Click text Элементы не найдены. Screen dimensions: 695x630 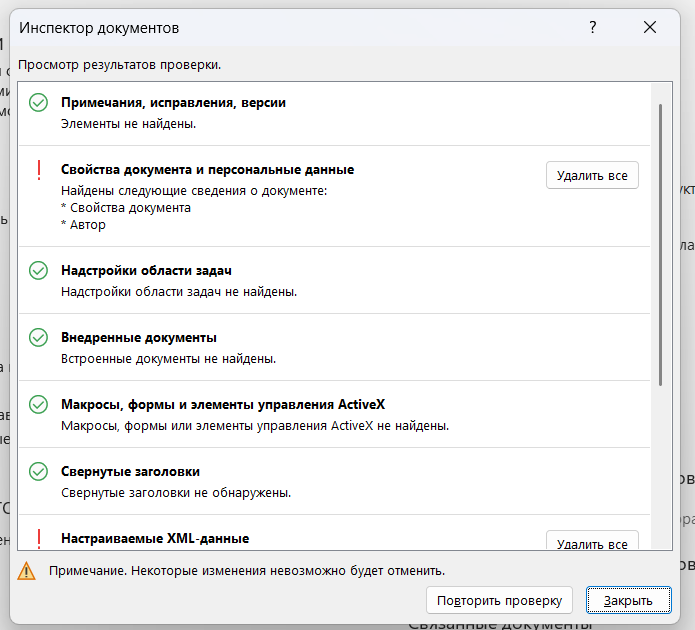tap(129, 124)
